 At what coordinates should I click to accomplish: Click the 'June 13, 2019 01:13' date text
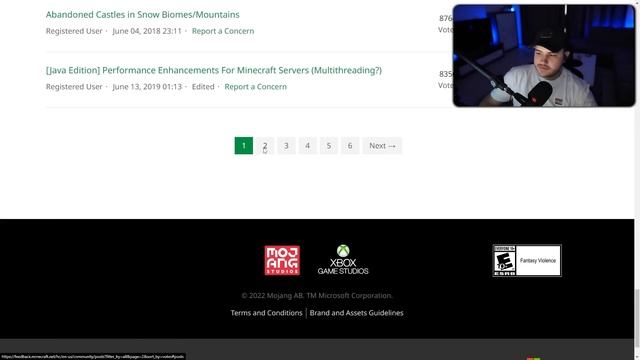[147, 87]
